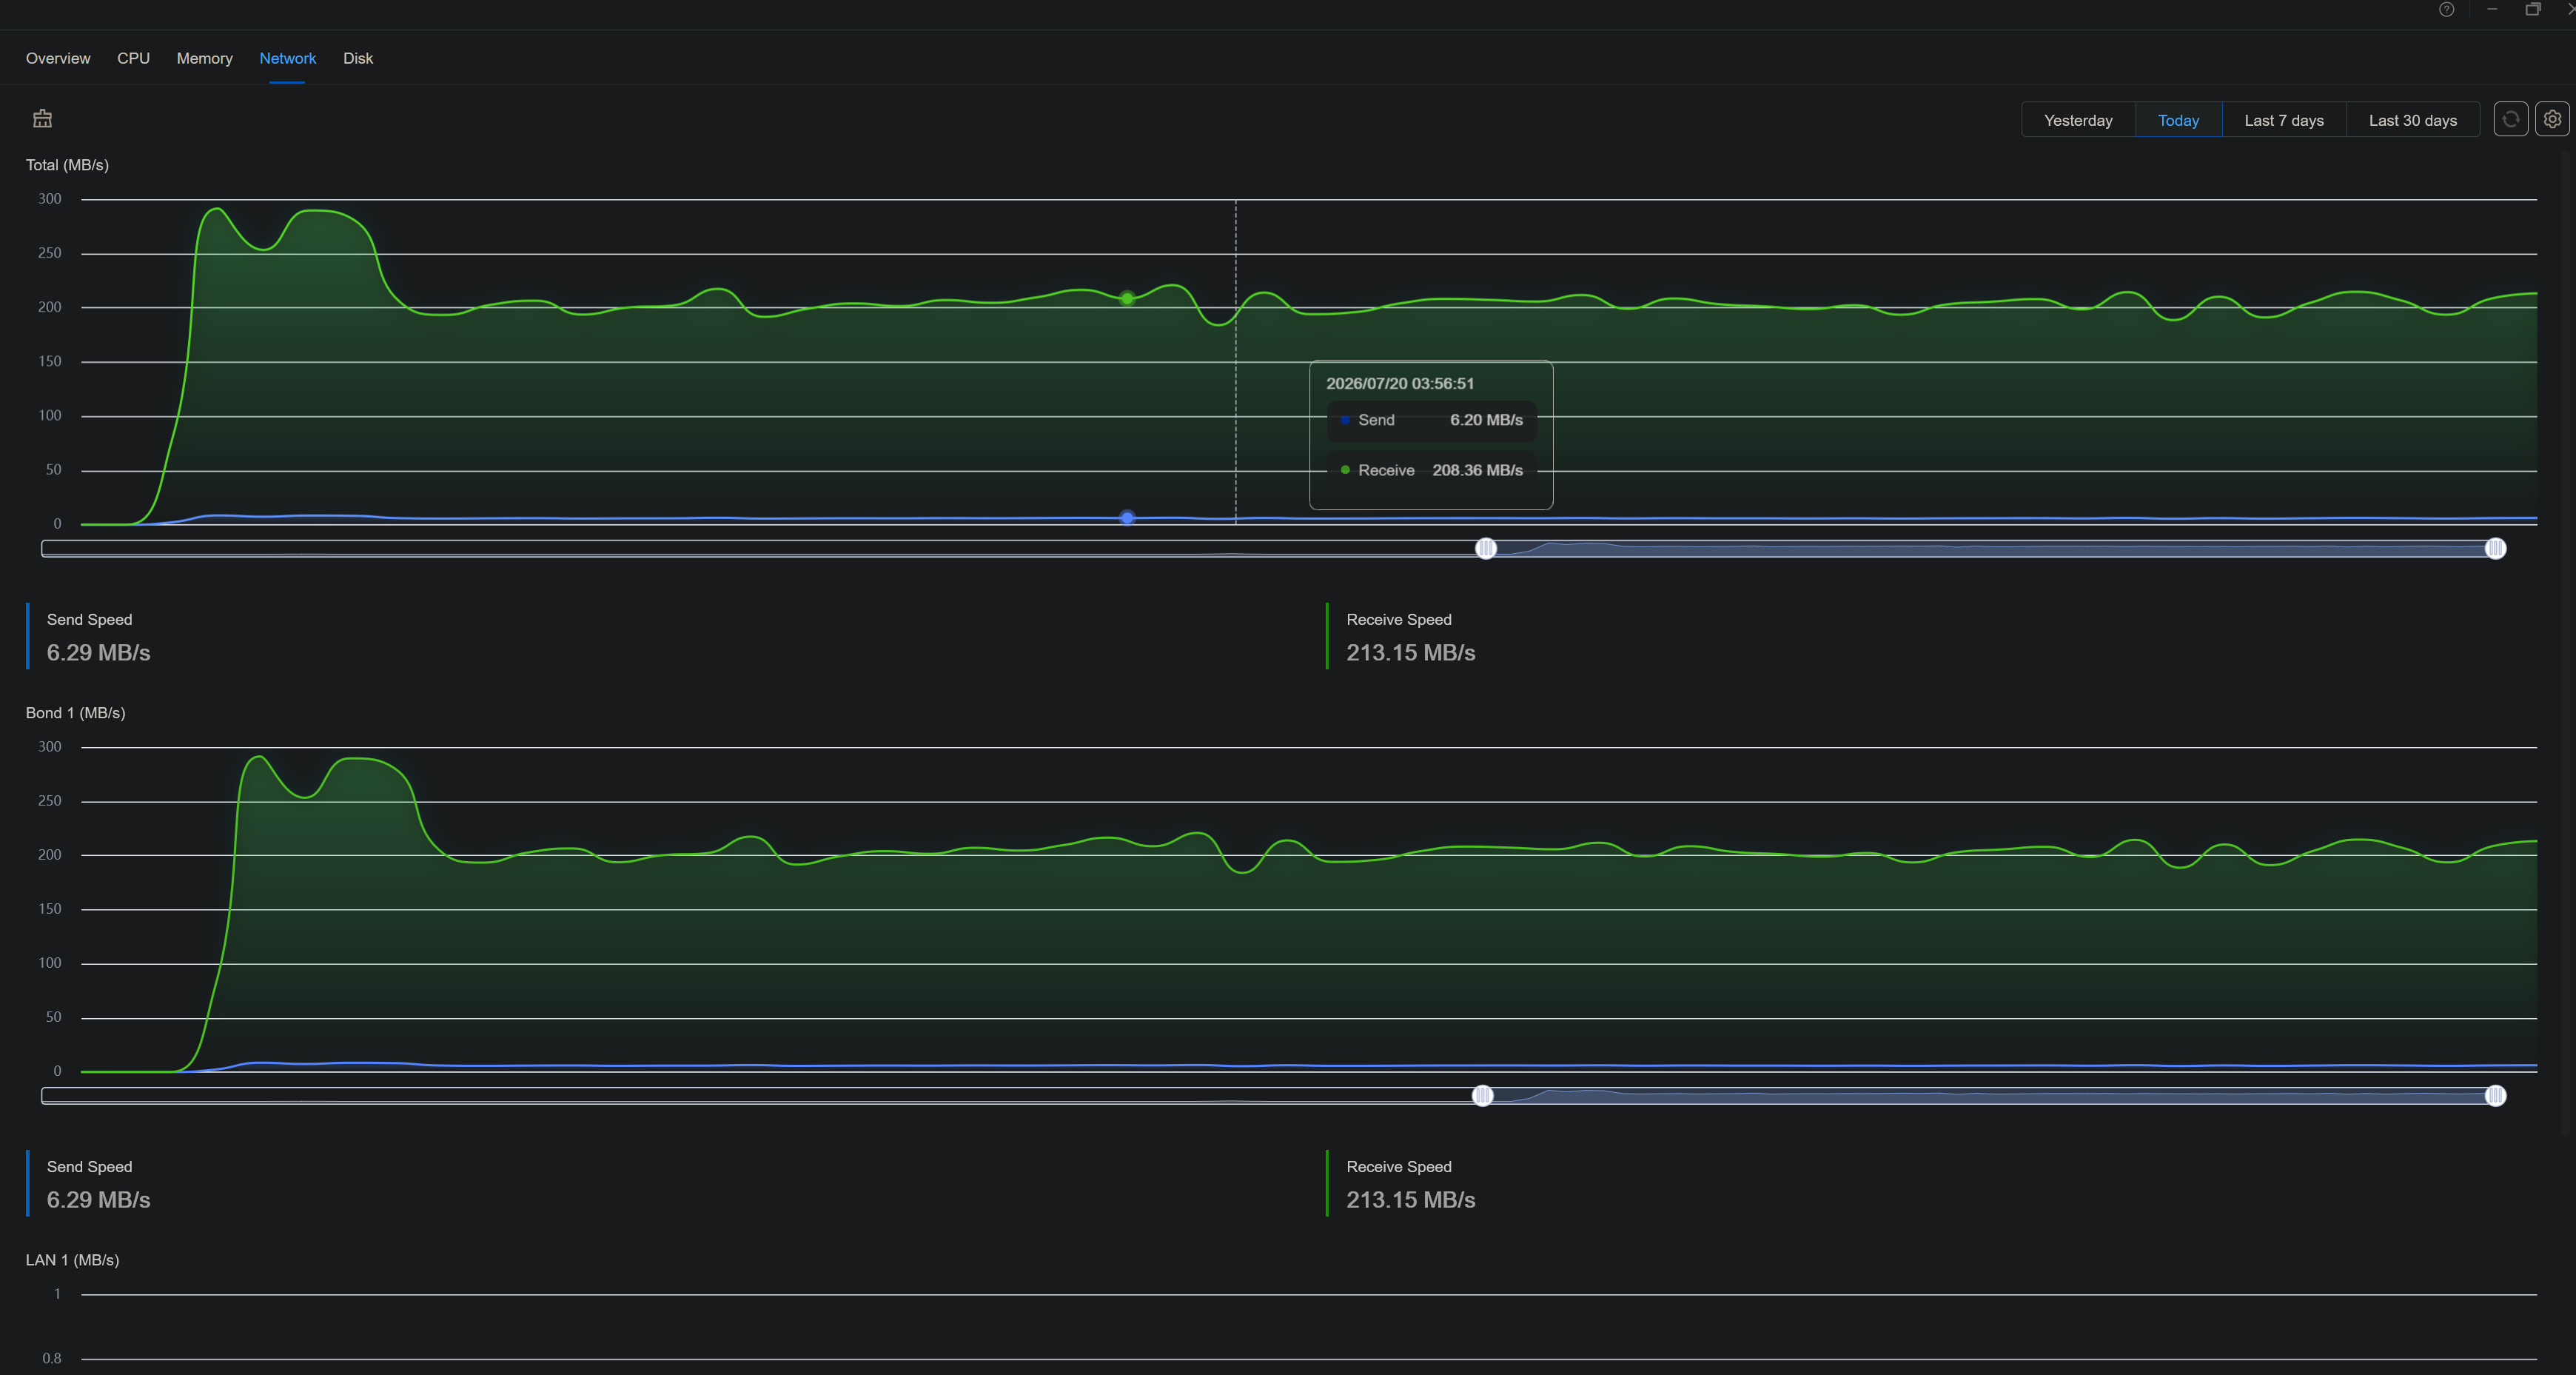2576x1375 pixels.
Task: Open the settings gear icon
Action: pyautogui.click(x=2552, y=119)
